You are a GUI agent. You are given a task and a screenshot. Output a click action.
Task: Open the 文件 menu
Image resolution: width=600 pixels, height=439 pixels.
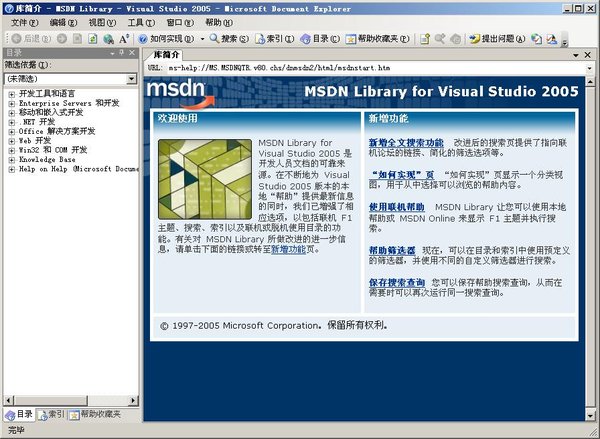click(x=24, y=23)
